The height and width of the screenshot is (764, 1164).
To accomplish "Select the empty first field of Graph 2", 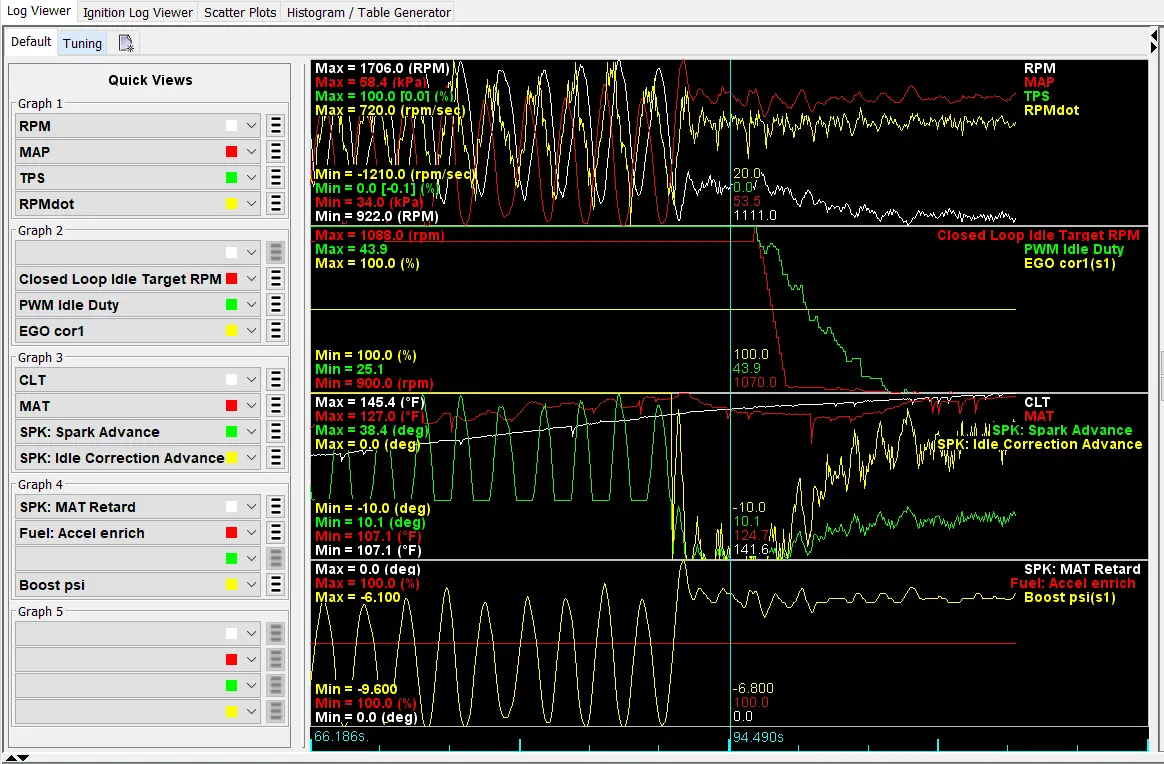I will [x=137, y=252].
